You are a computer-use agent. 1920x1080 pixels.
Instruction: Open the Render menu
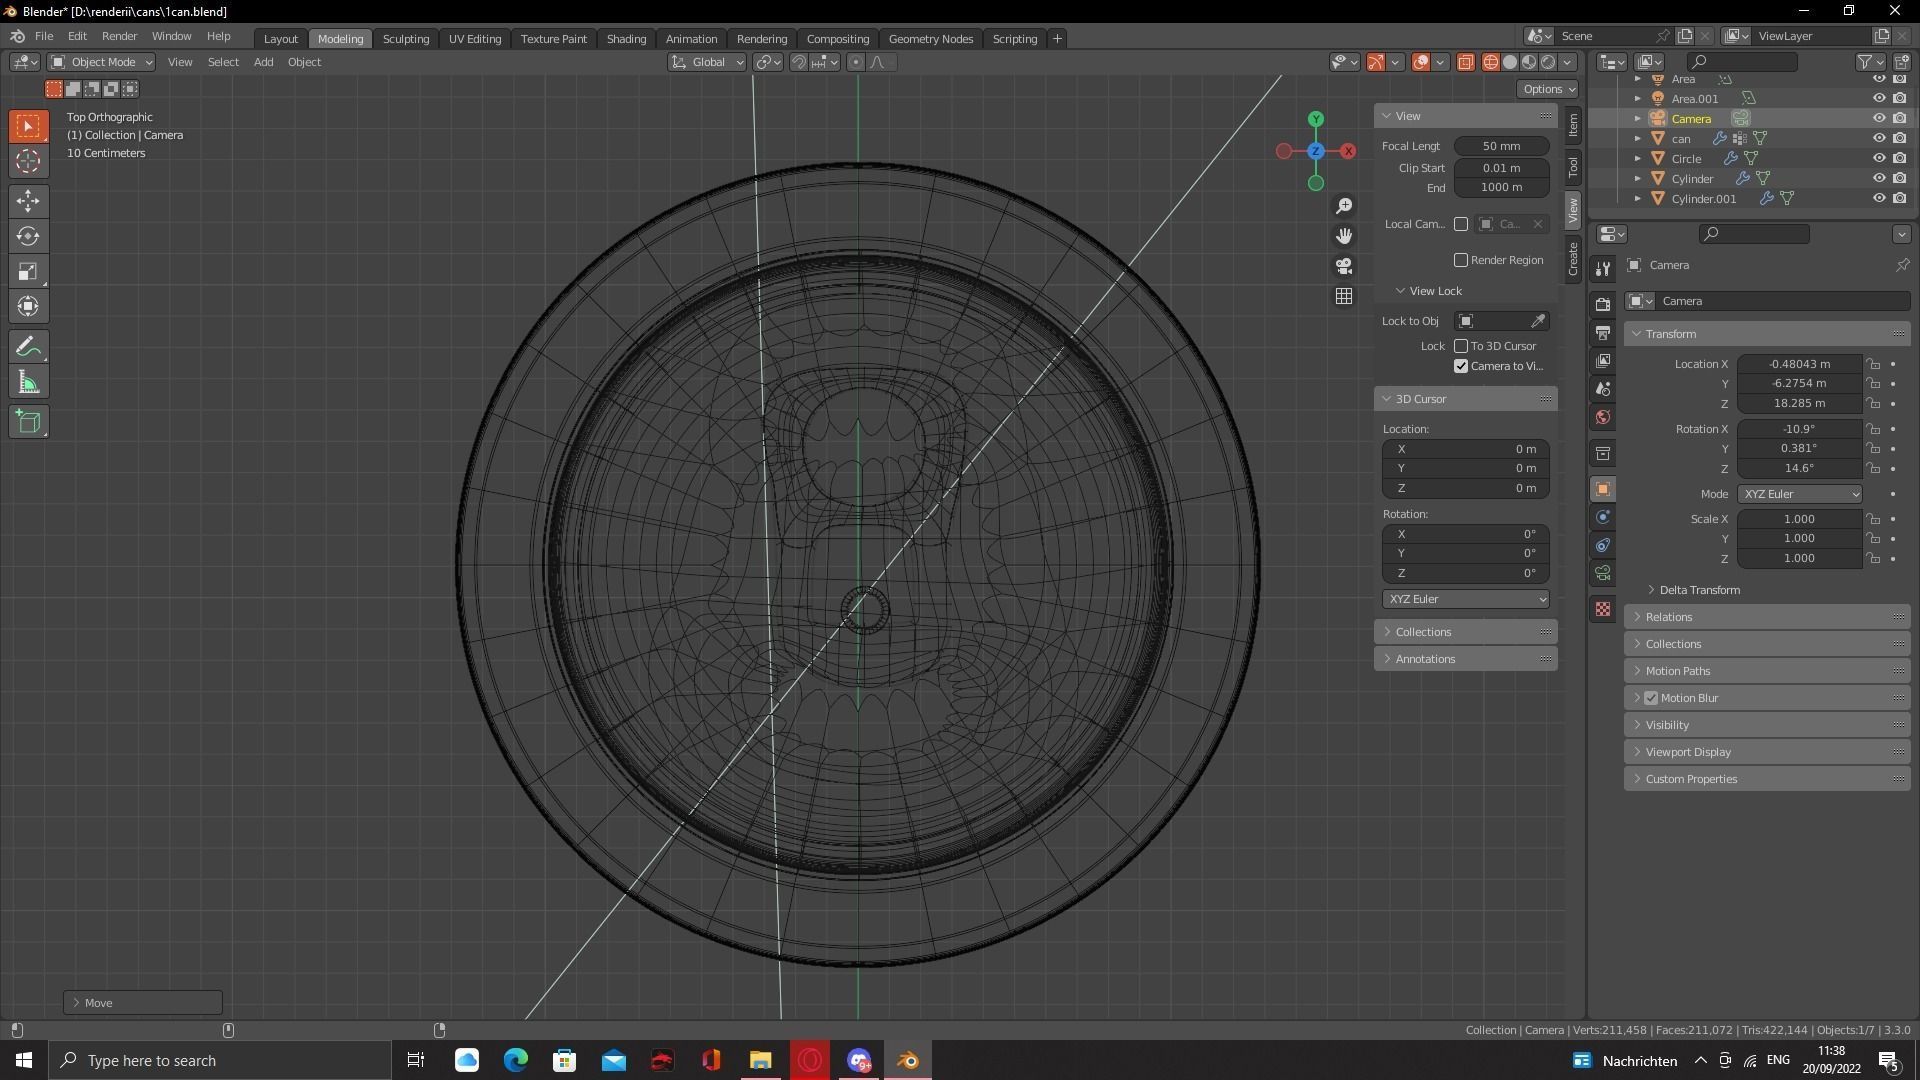[x=120, y=36]
